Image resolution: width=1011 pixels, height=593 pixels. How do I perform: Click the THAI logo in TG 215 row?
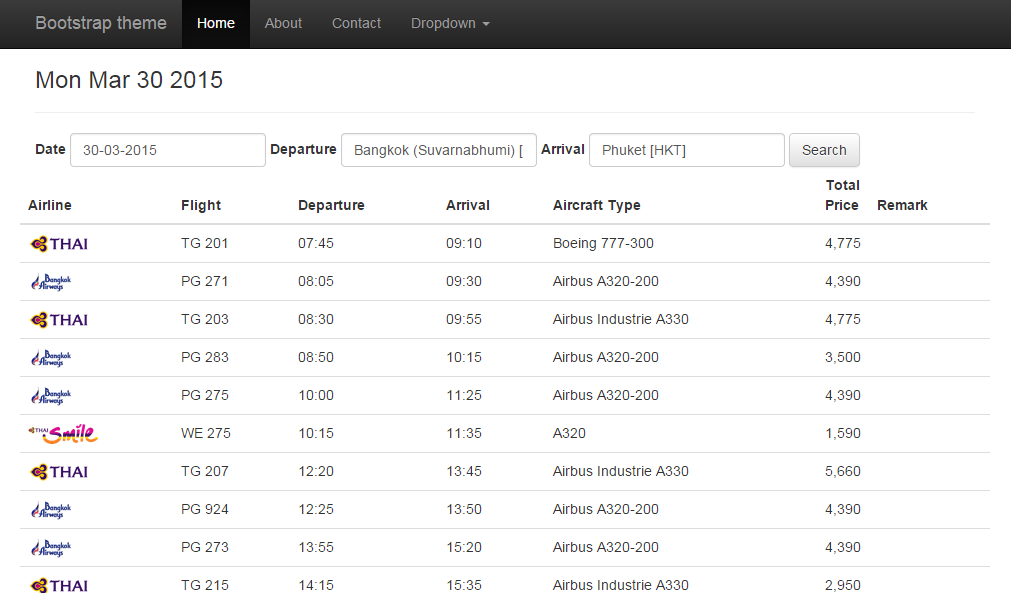(59, 585)
